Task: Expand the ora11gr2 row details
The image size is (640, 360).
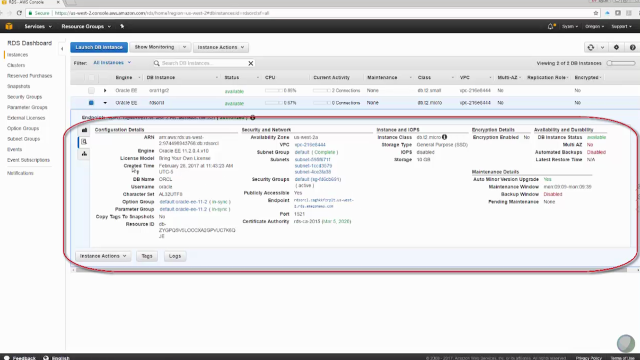Action: pyautogui.click(x=105, y=91)
